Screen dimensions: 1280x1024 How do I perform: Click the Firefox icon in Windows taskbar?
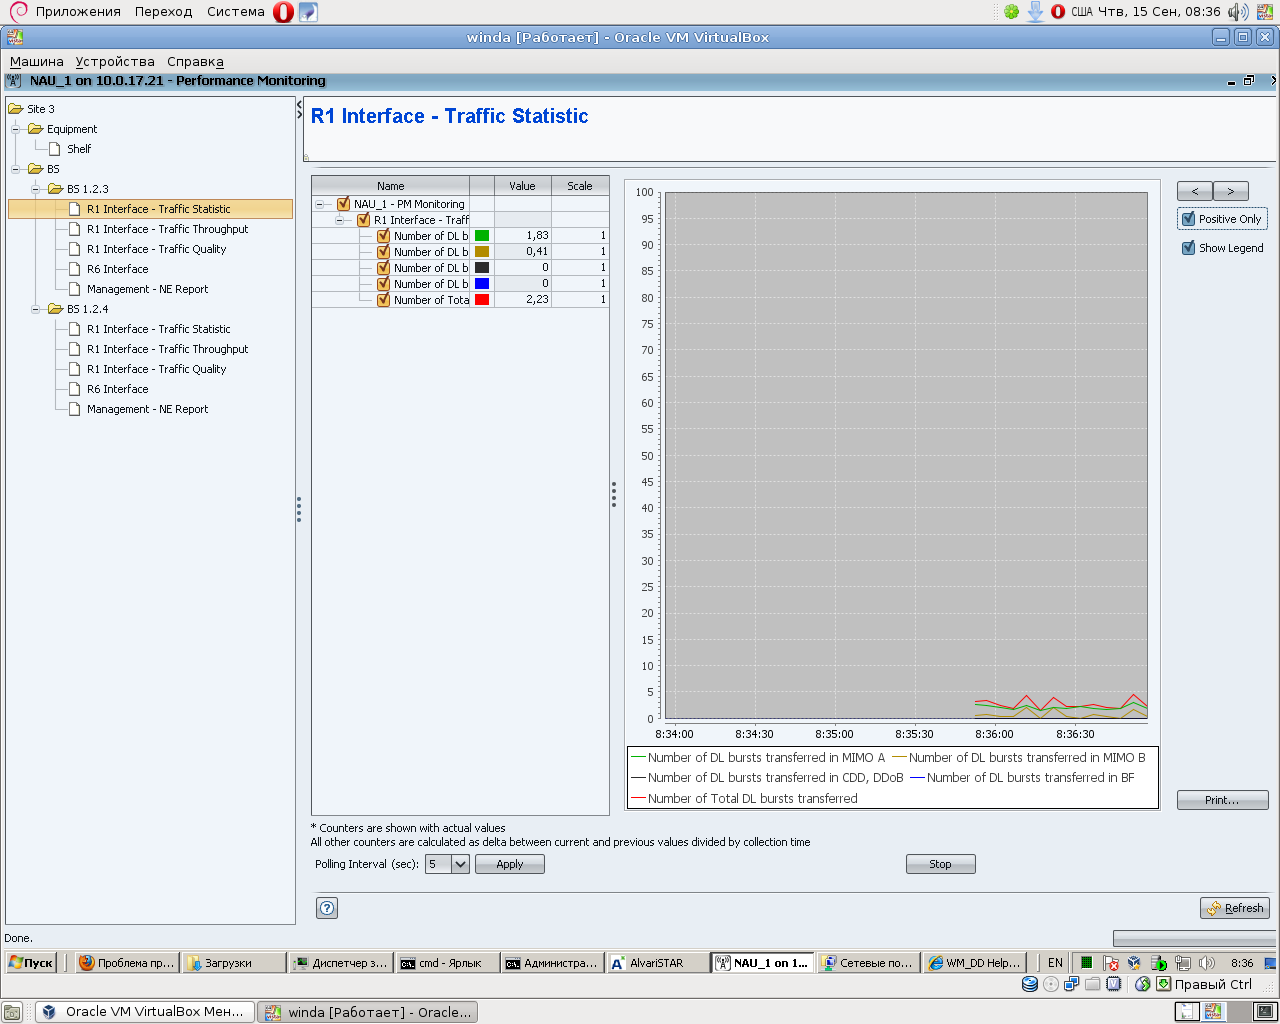click(87, 963)
